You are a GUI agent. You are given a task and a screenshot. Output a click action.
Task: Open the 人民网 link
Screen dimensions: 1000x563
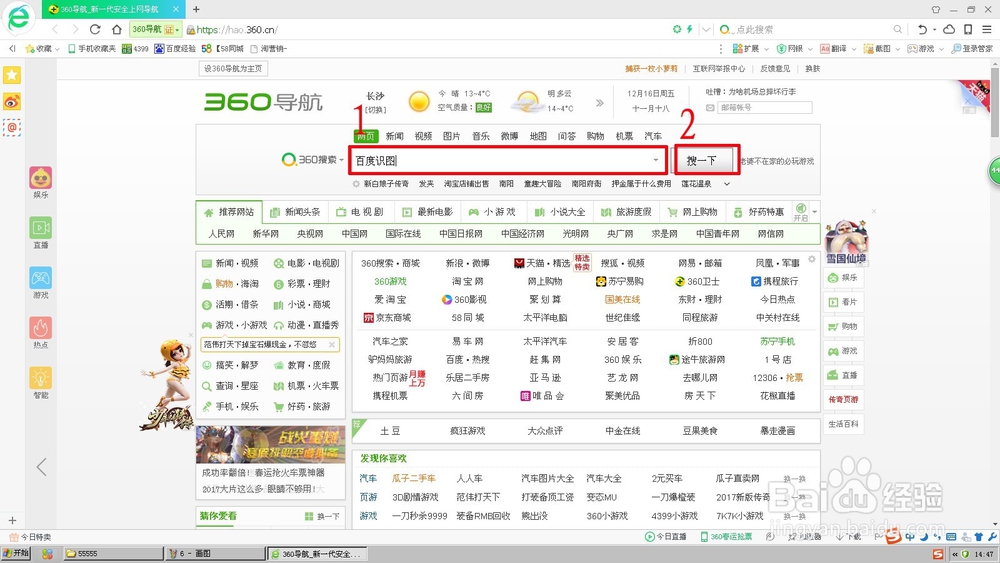coord(221,234)
